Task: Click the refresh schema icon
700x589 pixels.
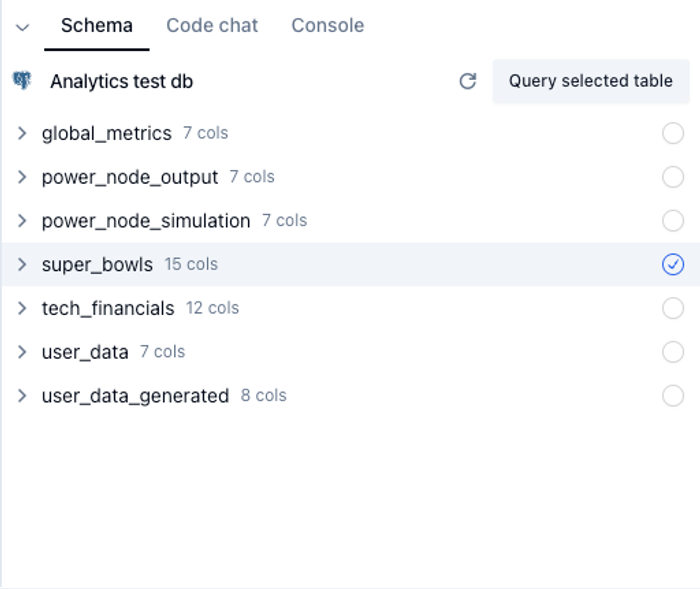Action: (x=467, y=81)
